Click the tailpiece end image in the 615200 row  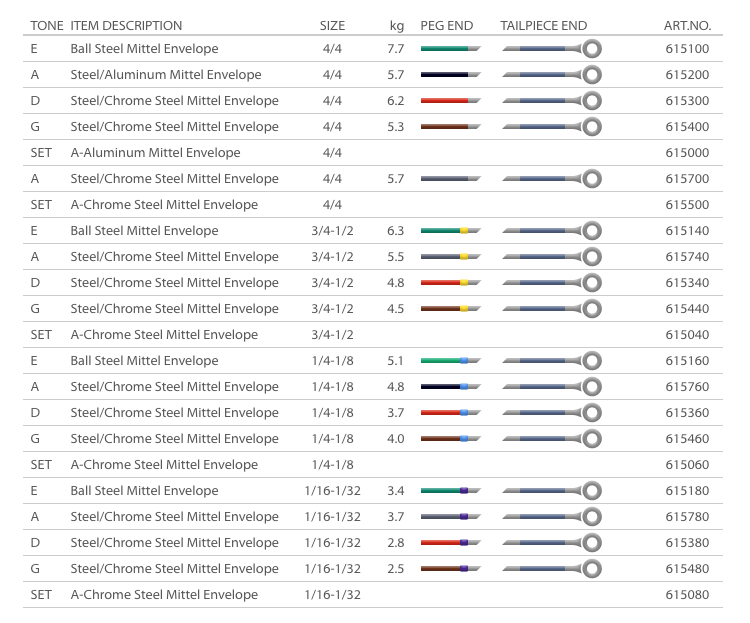tap(551, 75)
